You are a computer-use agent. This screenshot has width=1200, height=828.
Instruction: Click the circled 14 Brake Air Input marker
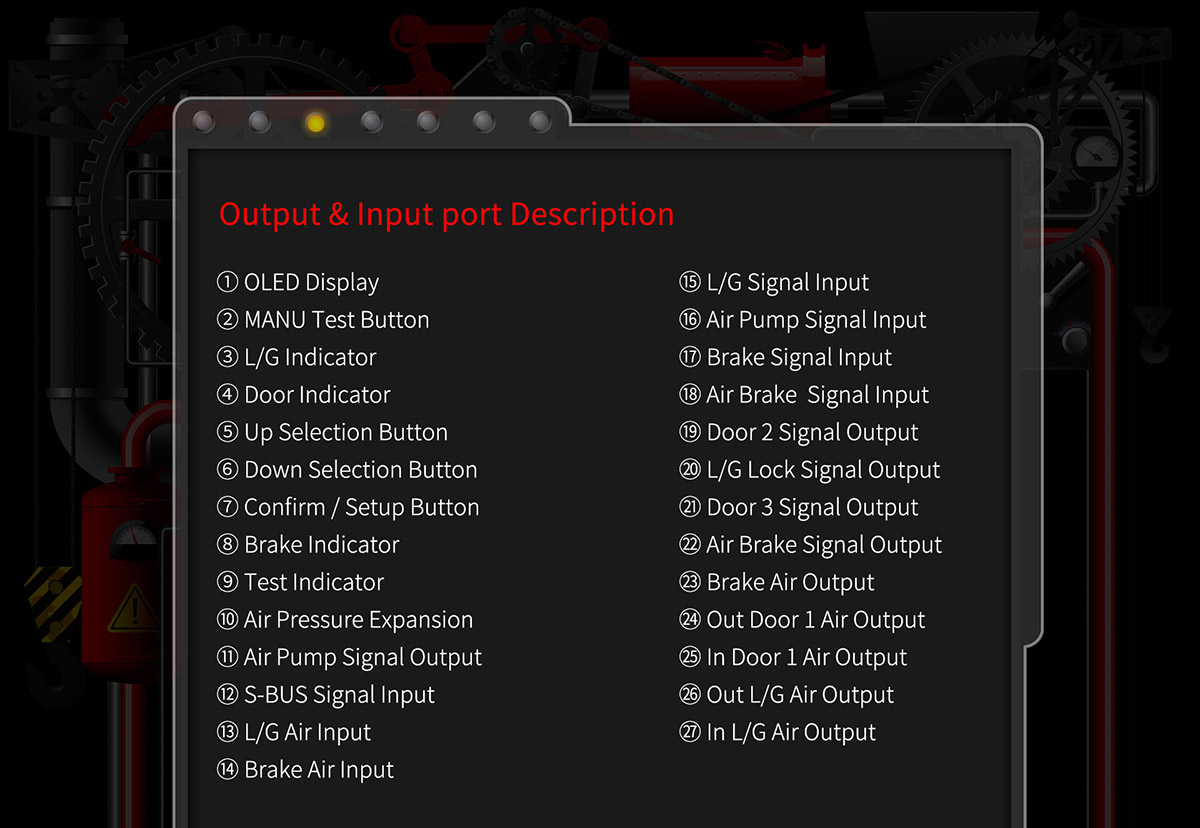coord(227,770)
